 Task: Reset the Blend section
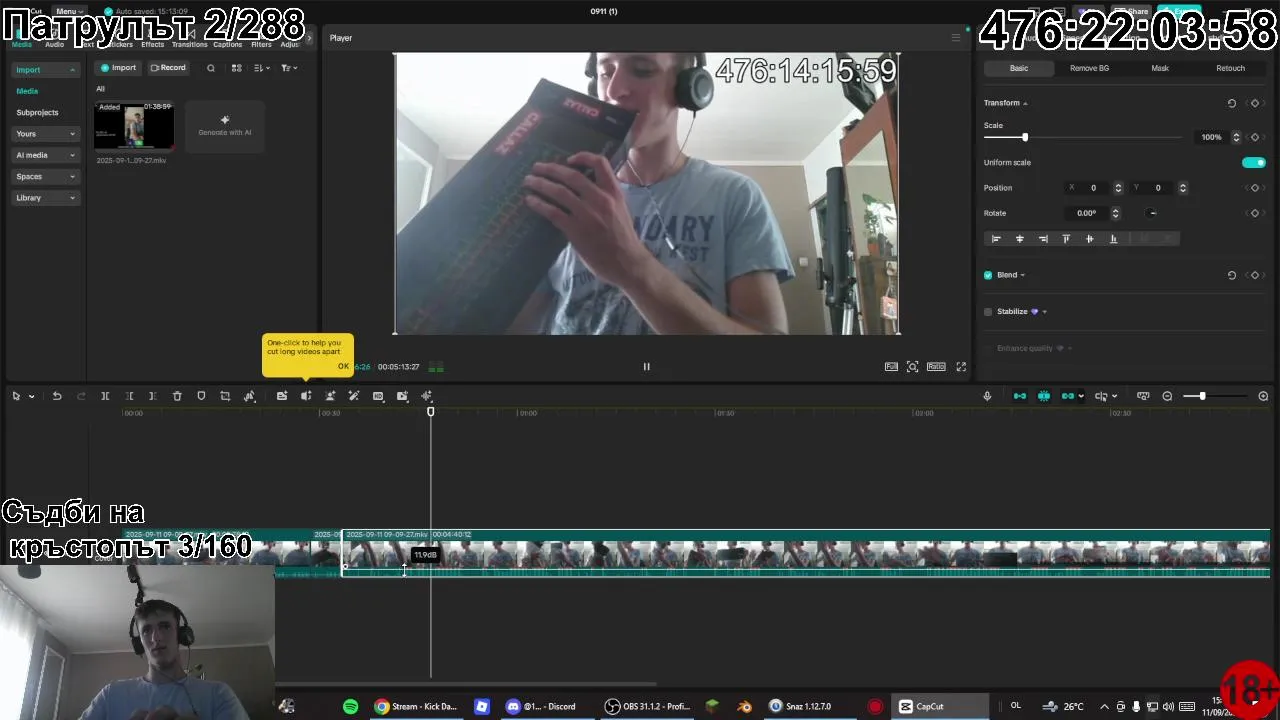[1231, 275]
